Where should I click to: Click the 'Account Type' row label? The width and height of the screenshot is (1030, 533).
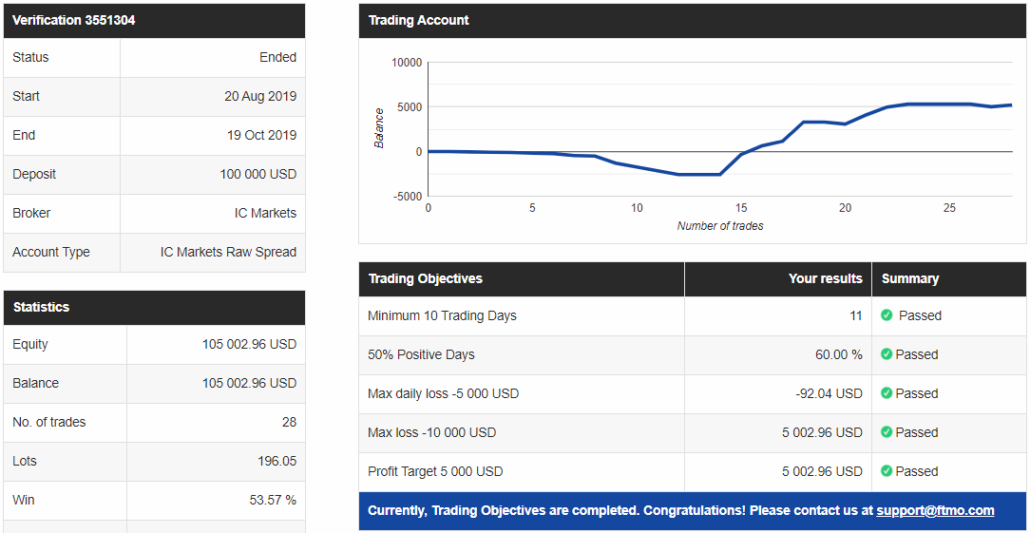[51, 252]
